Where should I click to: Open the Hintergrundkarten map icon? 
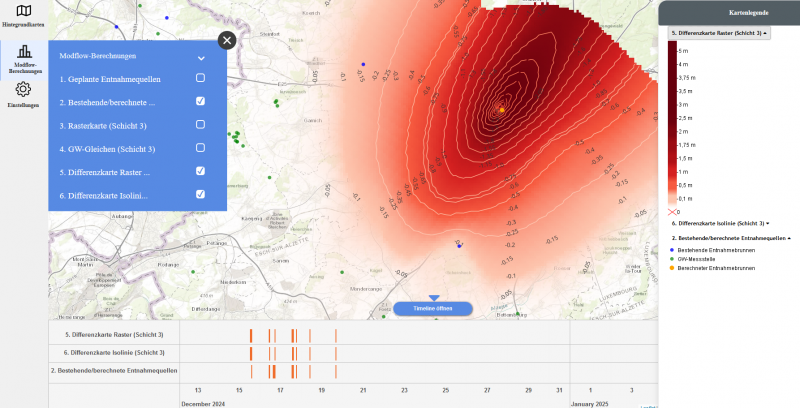(x=23, y=12)
